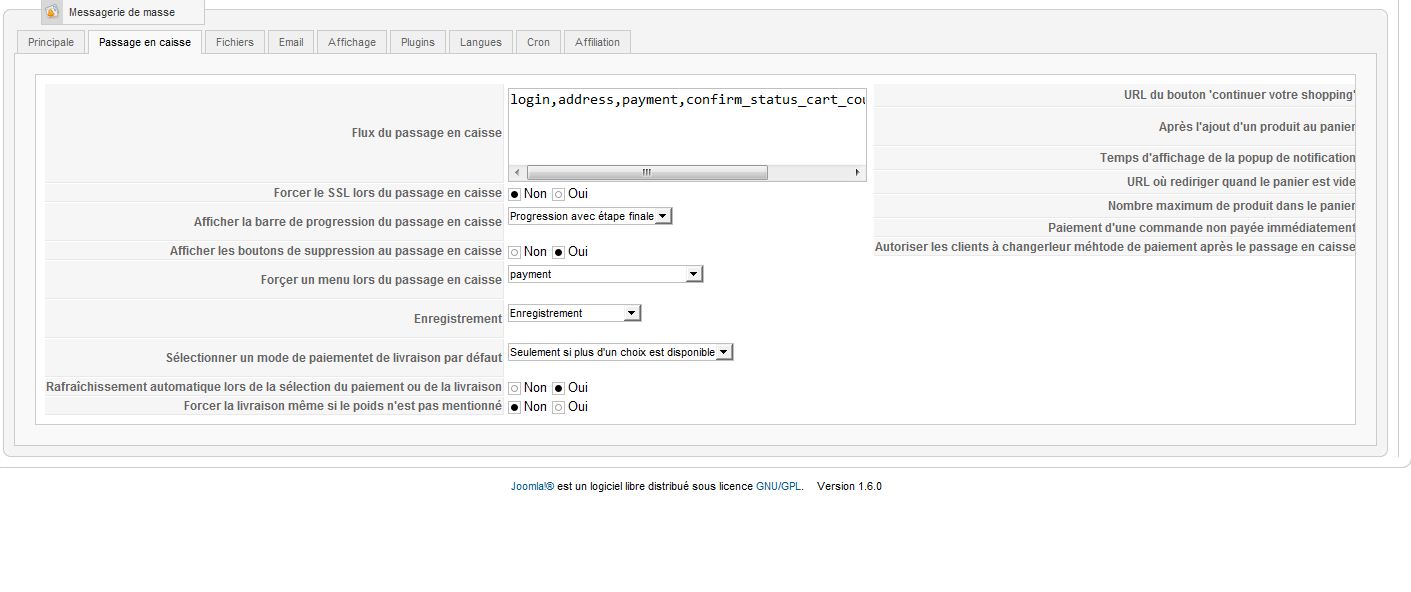Select Oui for Forcer la livraison
The image size is (1411, 592).
(x=559, y=407)
